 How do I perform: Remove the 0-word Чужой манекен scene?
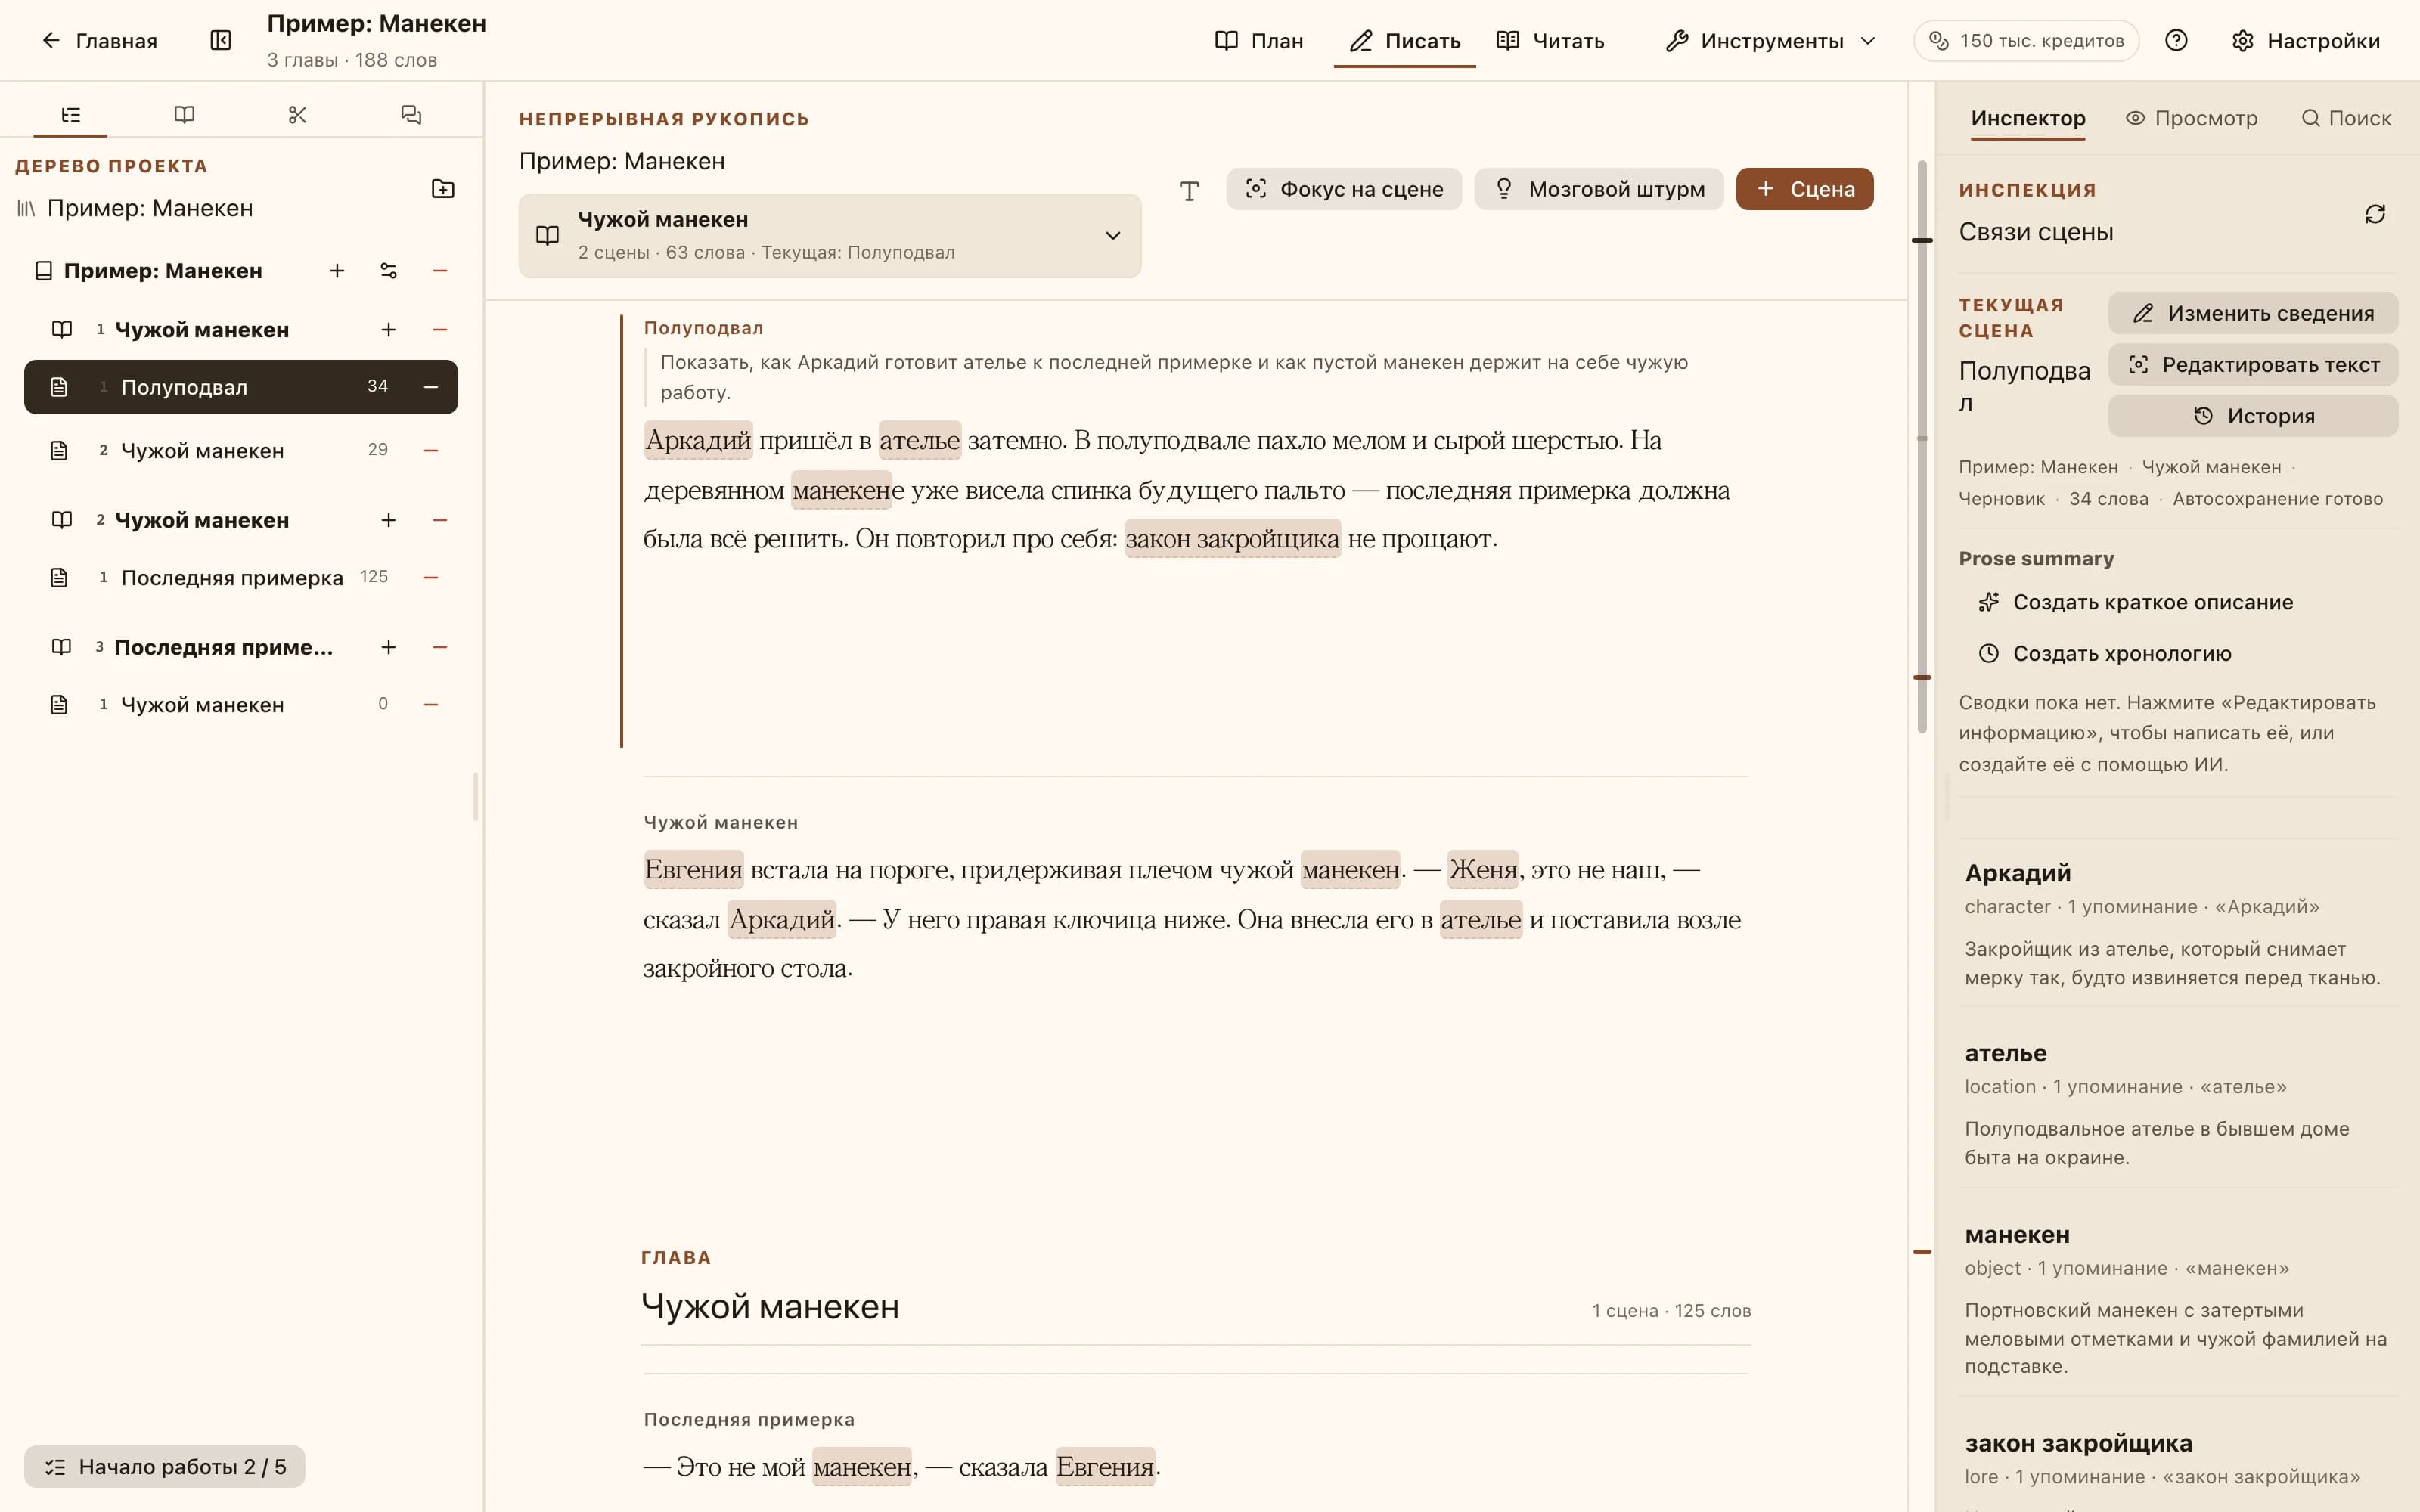(431, 705)
